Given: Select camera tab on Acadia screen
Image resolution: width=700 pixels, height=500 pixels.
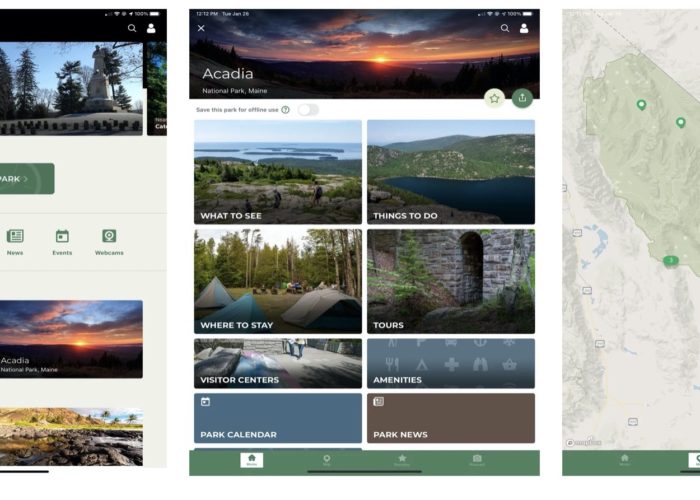Looking at the screenshot, I should (x=477, y=460).
